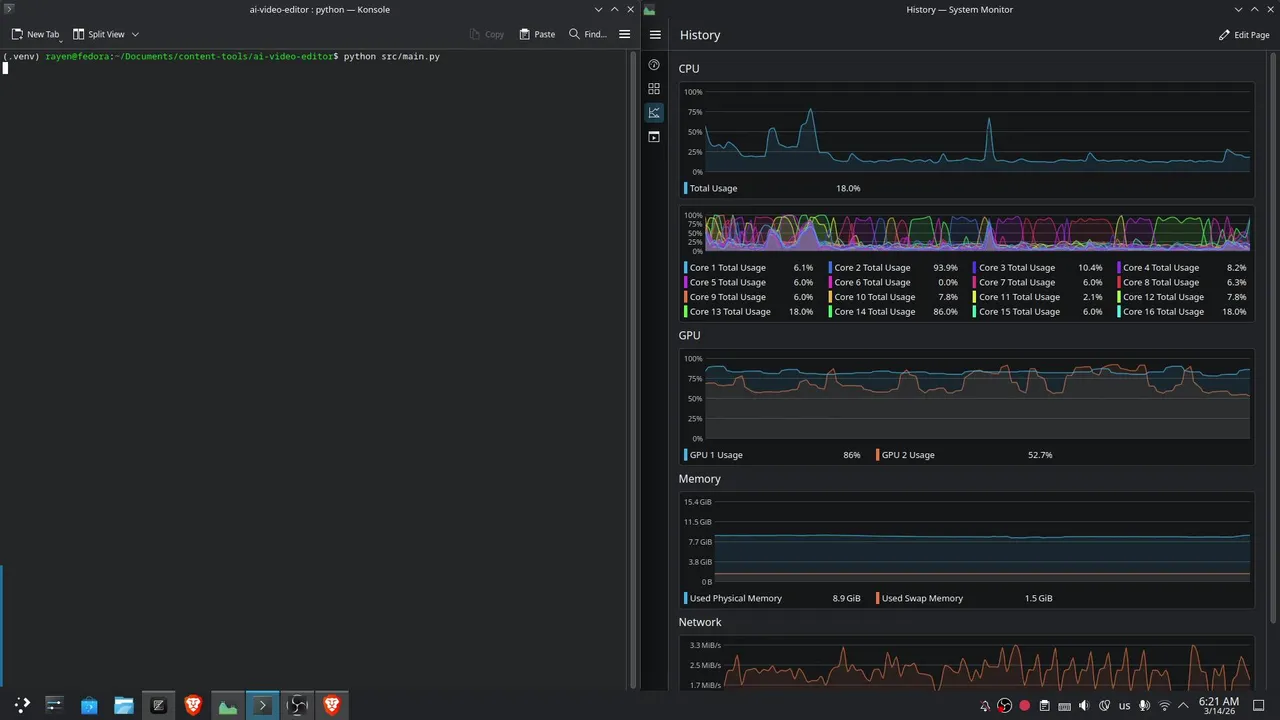Expand the Split View dropdown arrow
This screenshot has height=720, width=1280.
tap(135, 34)
